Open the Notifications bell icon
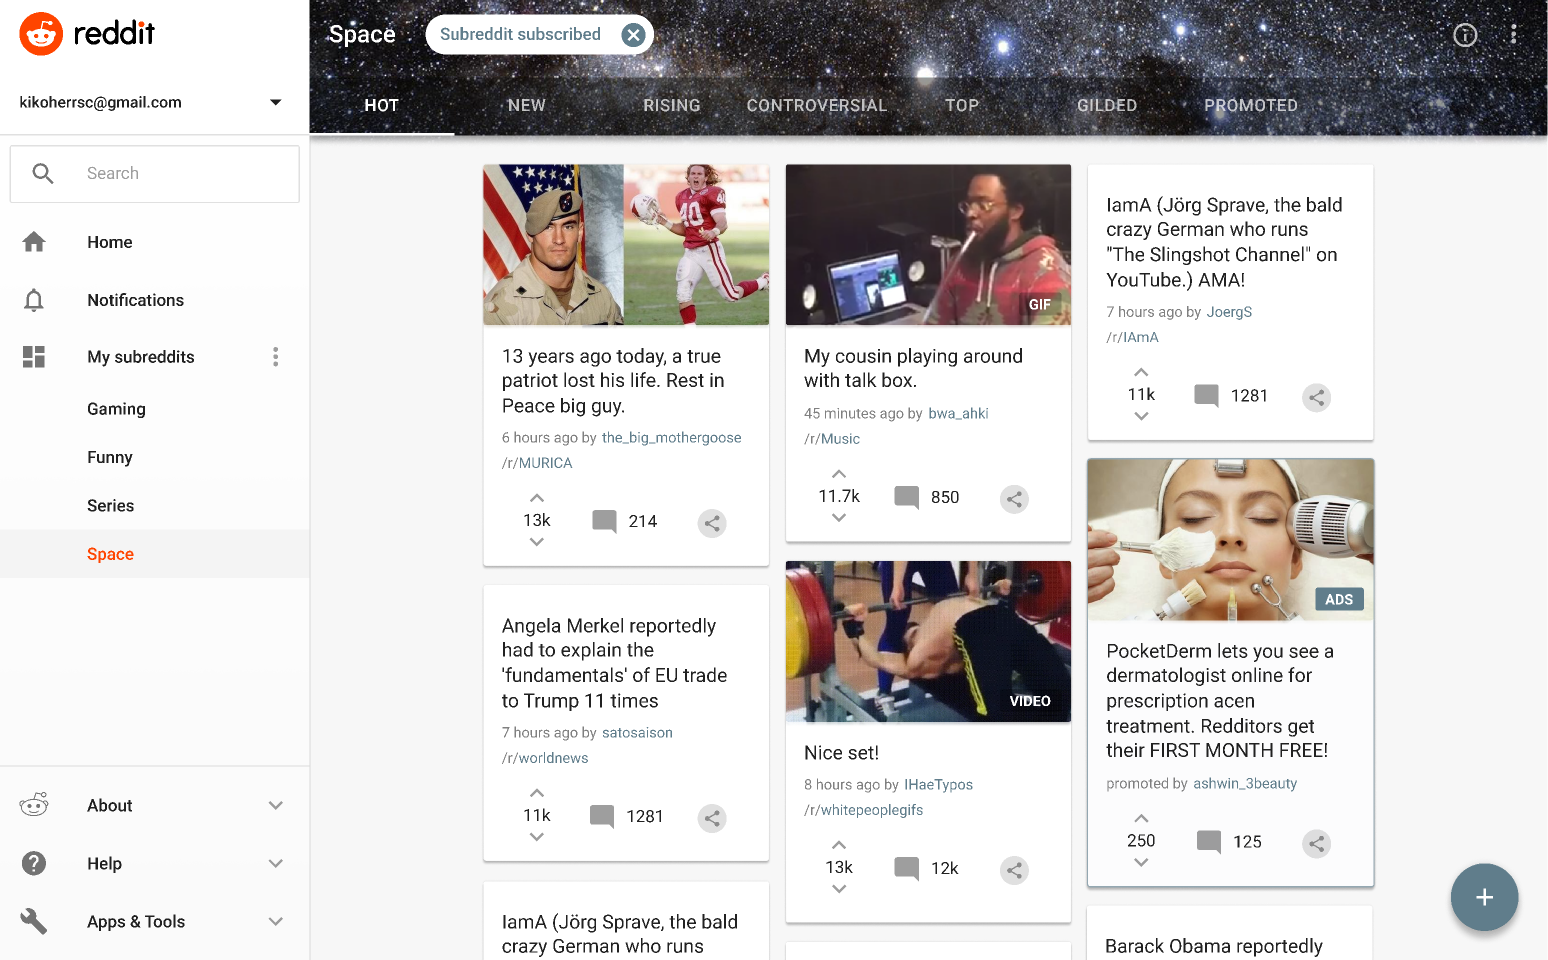The width and height of the screenshot is (1548, 960). 34,300
